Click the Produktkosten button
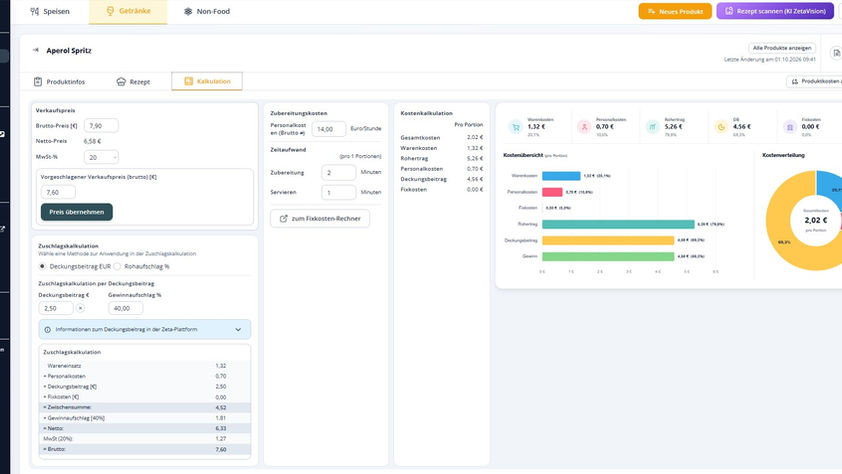Image resolution: width=842 pixels, height=474 pixels. pyautogui.click(x=814, y=81)
